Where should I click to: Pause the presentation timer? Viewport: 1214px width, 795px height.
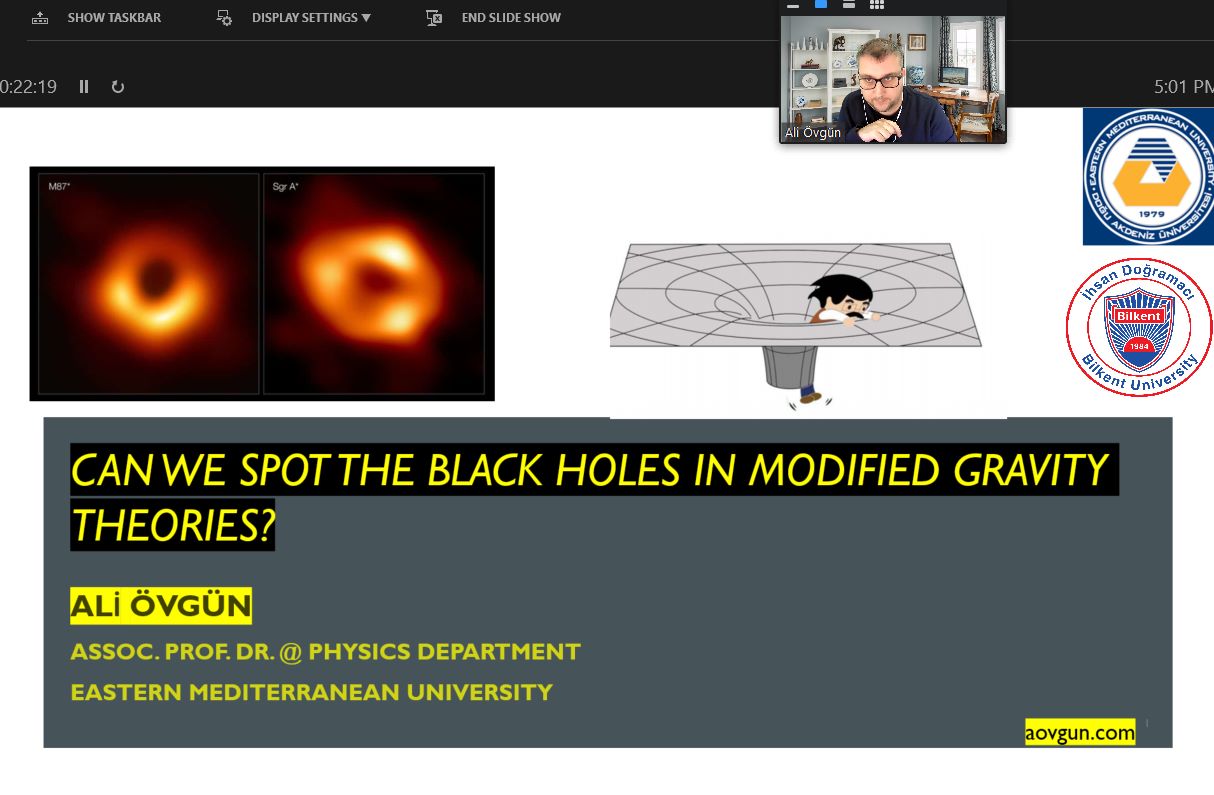pos(84,87)
